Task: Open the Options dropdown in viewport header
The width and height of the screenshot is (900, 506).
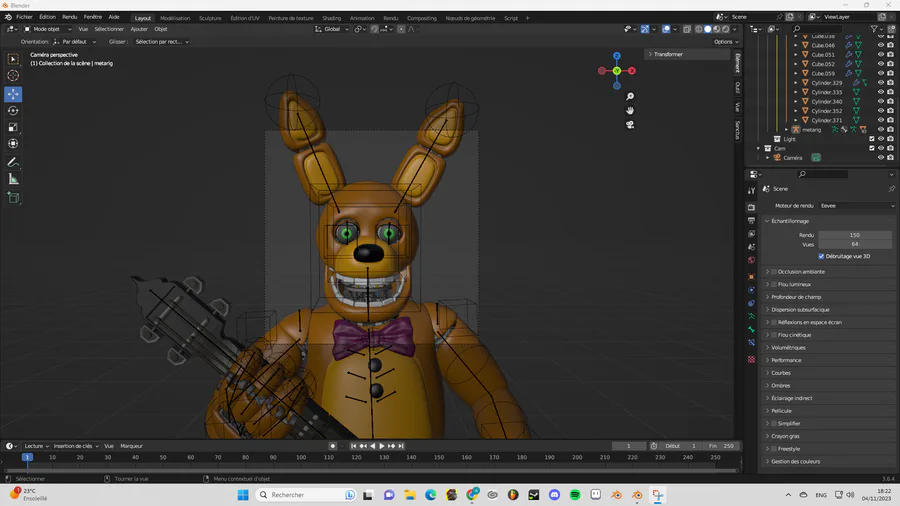Action: pyautogui.click(x=726, y=41)
